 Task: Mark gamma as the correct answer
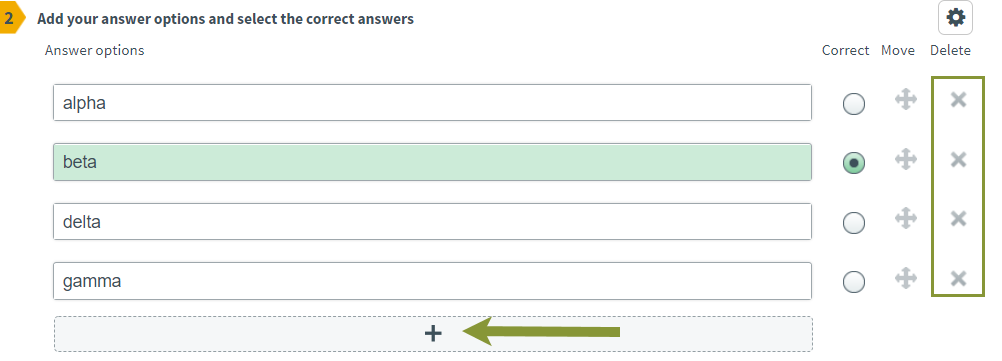pos(854,282)
